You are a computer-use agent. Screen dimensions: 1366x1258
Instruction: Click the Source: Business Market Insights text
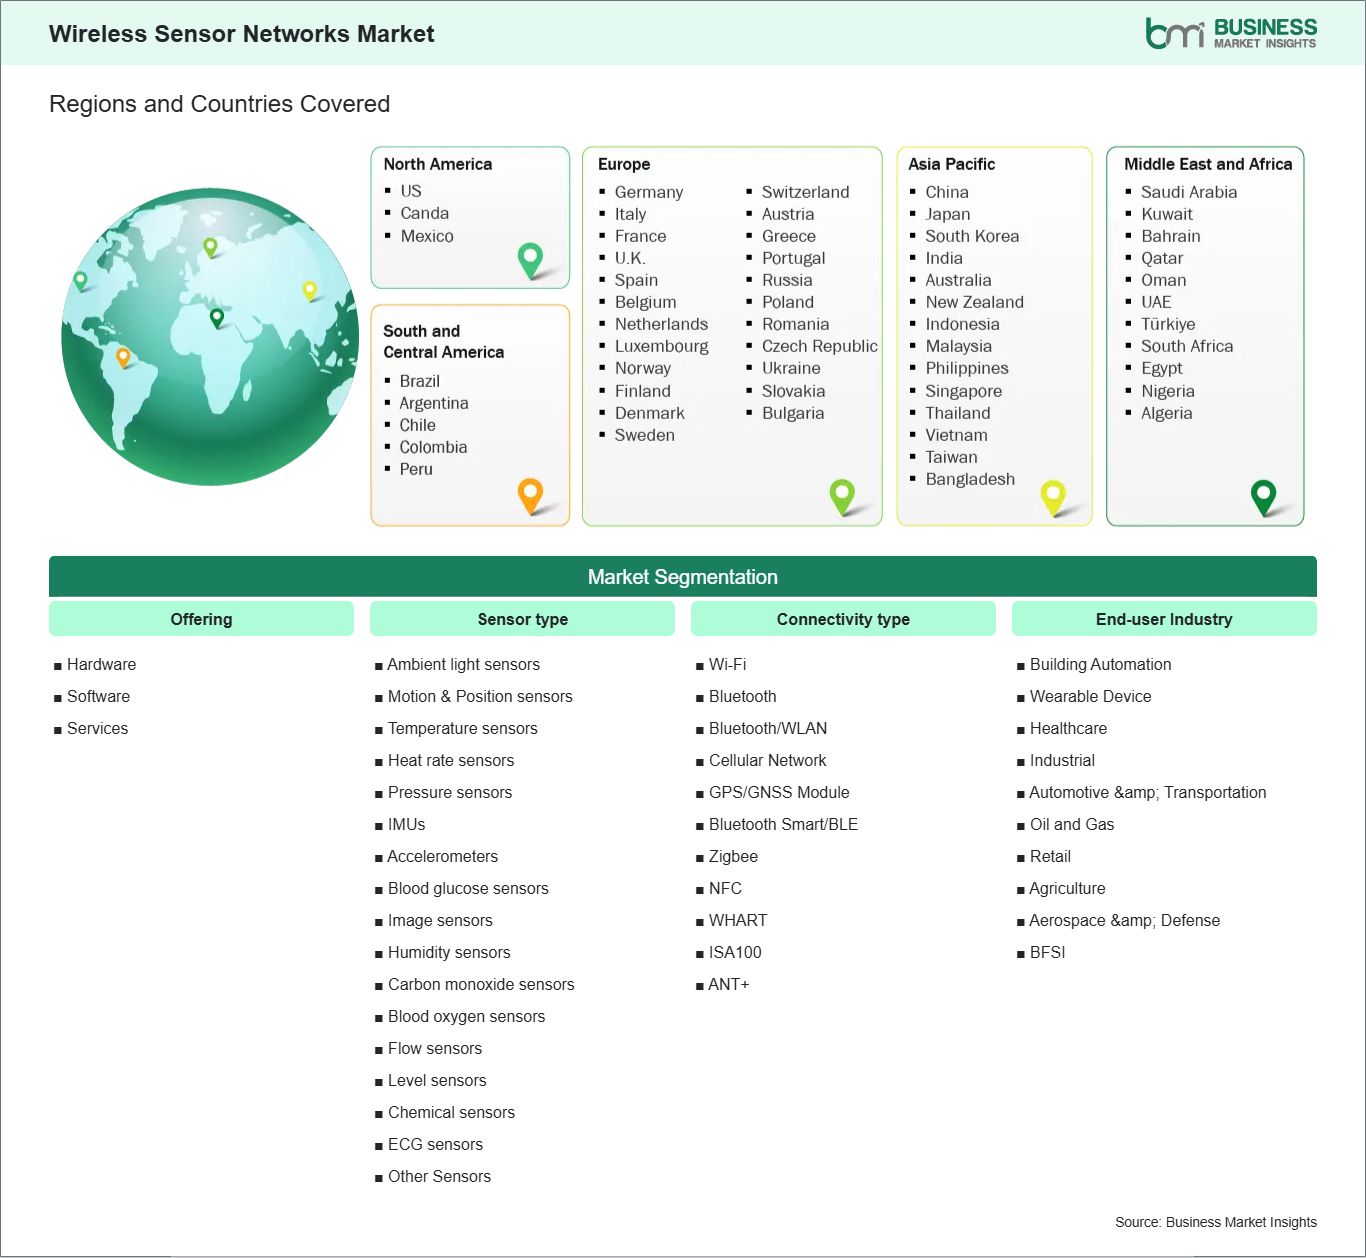1215,1222
